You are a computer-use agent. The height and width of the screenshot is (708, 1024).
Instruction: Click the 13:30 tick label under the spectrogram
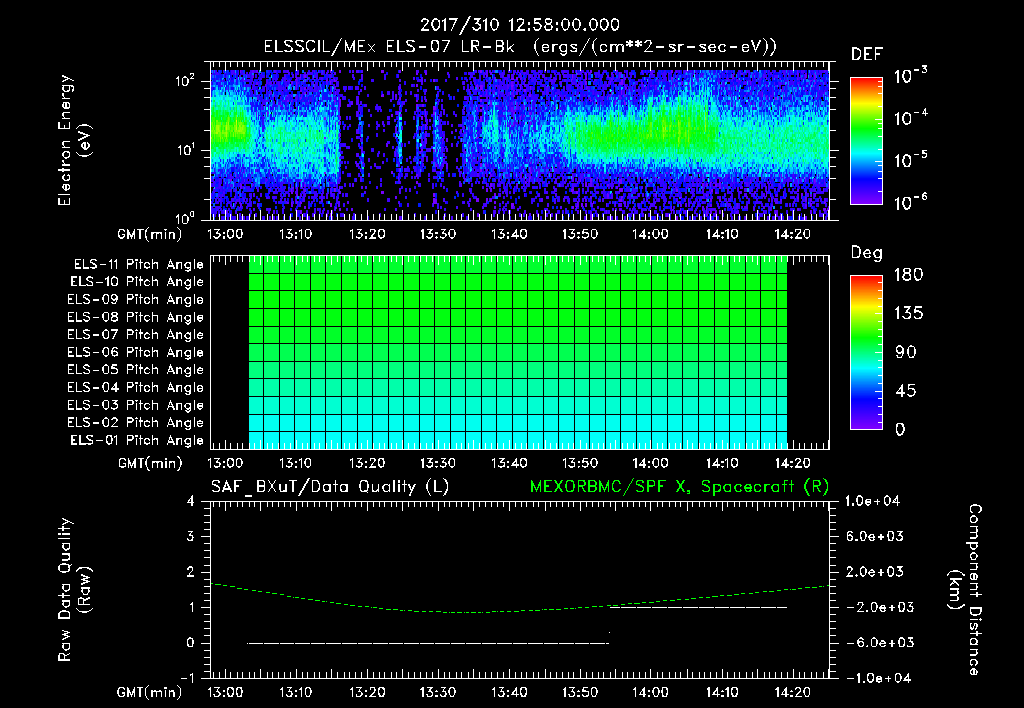(x=438, y=234)
